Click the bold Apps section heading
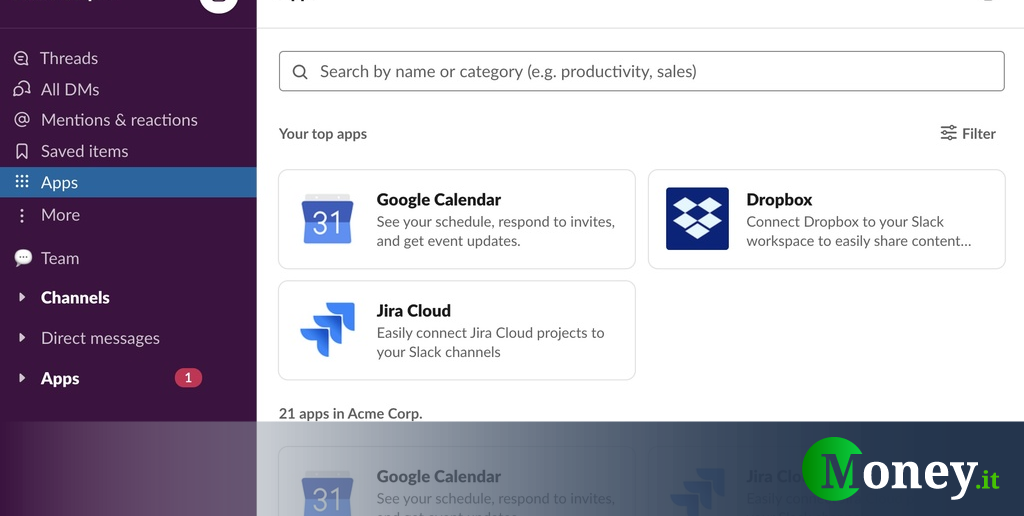Image resolution: width=1024 pixels, height=516 pixels. pyautogui.click(x=60, y=378)
